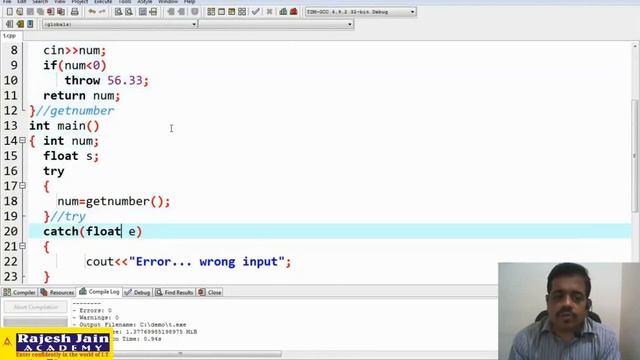Screen dimensions: 640x360
Task: Open the empty function list dropdown
Action: pos(276,24)
